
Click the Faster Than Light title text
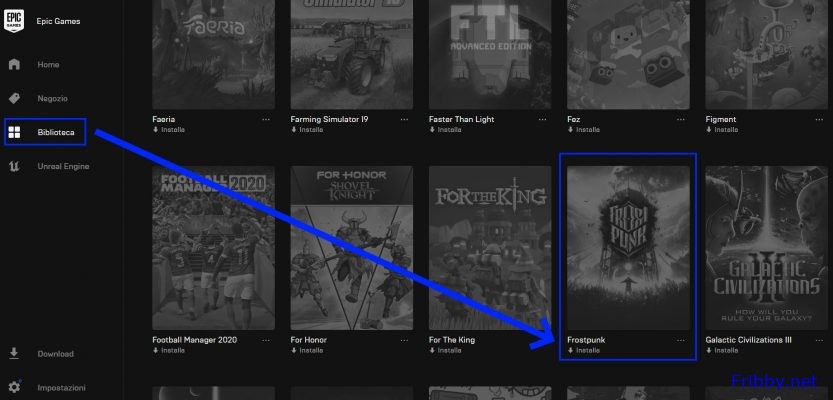462,120
